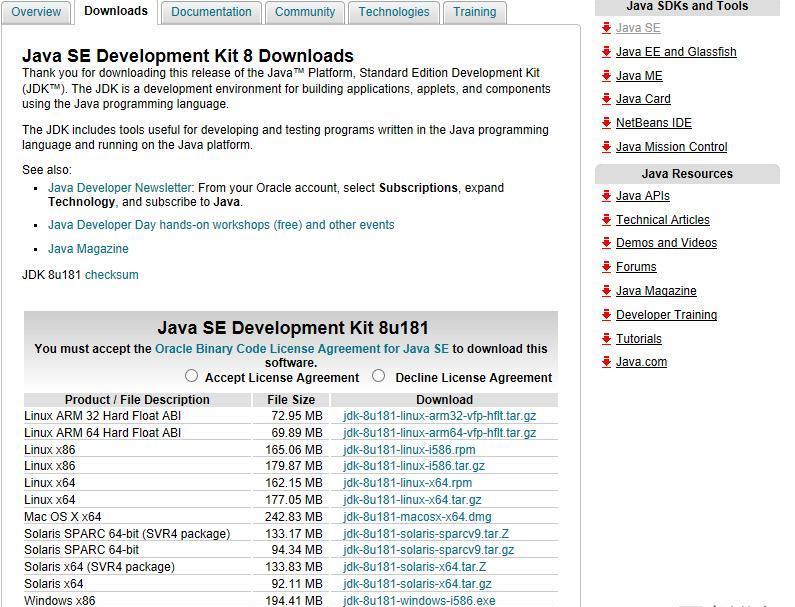795x607 pixels.
Task: Click the red arrow icon beside Java SE
Action: 606,28
